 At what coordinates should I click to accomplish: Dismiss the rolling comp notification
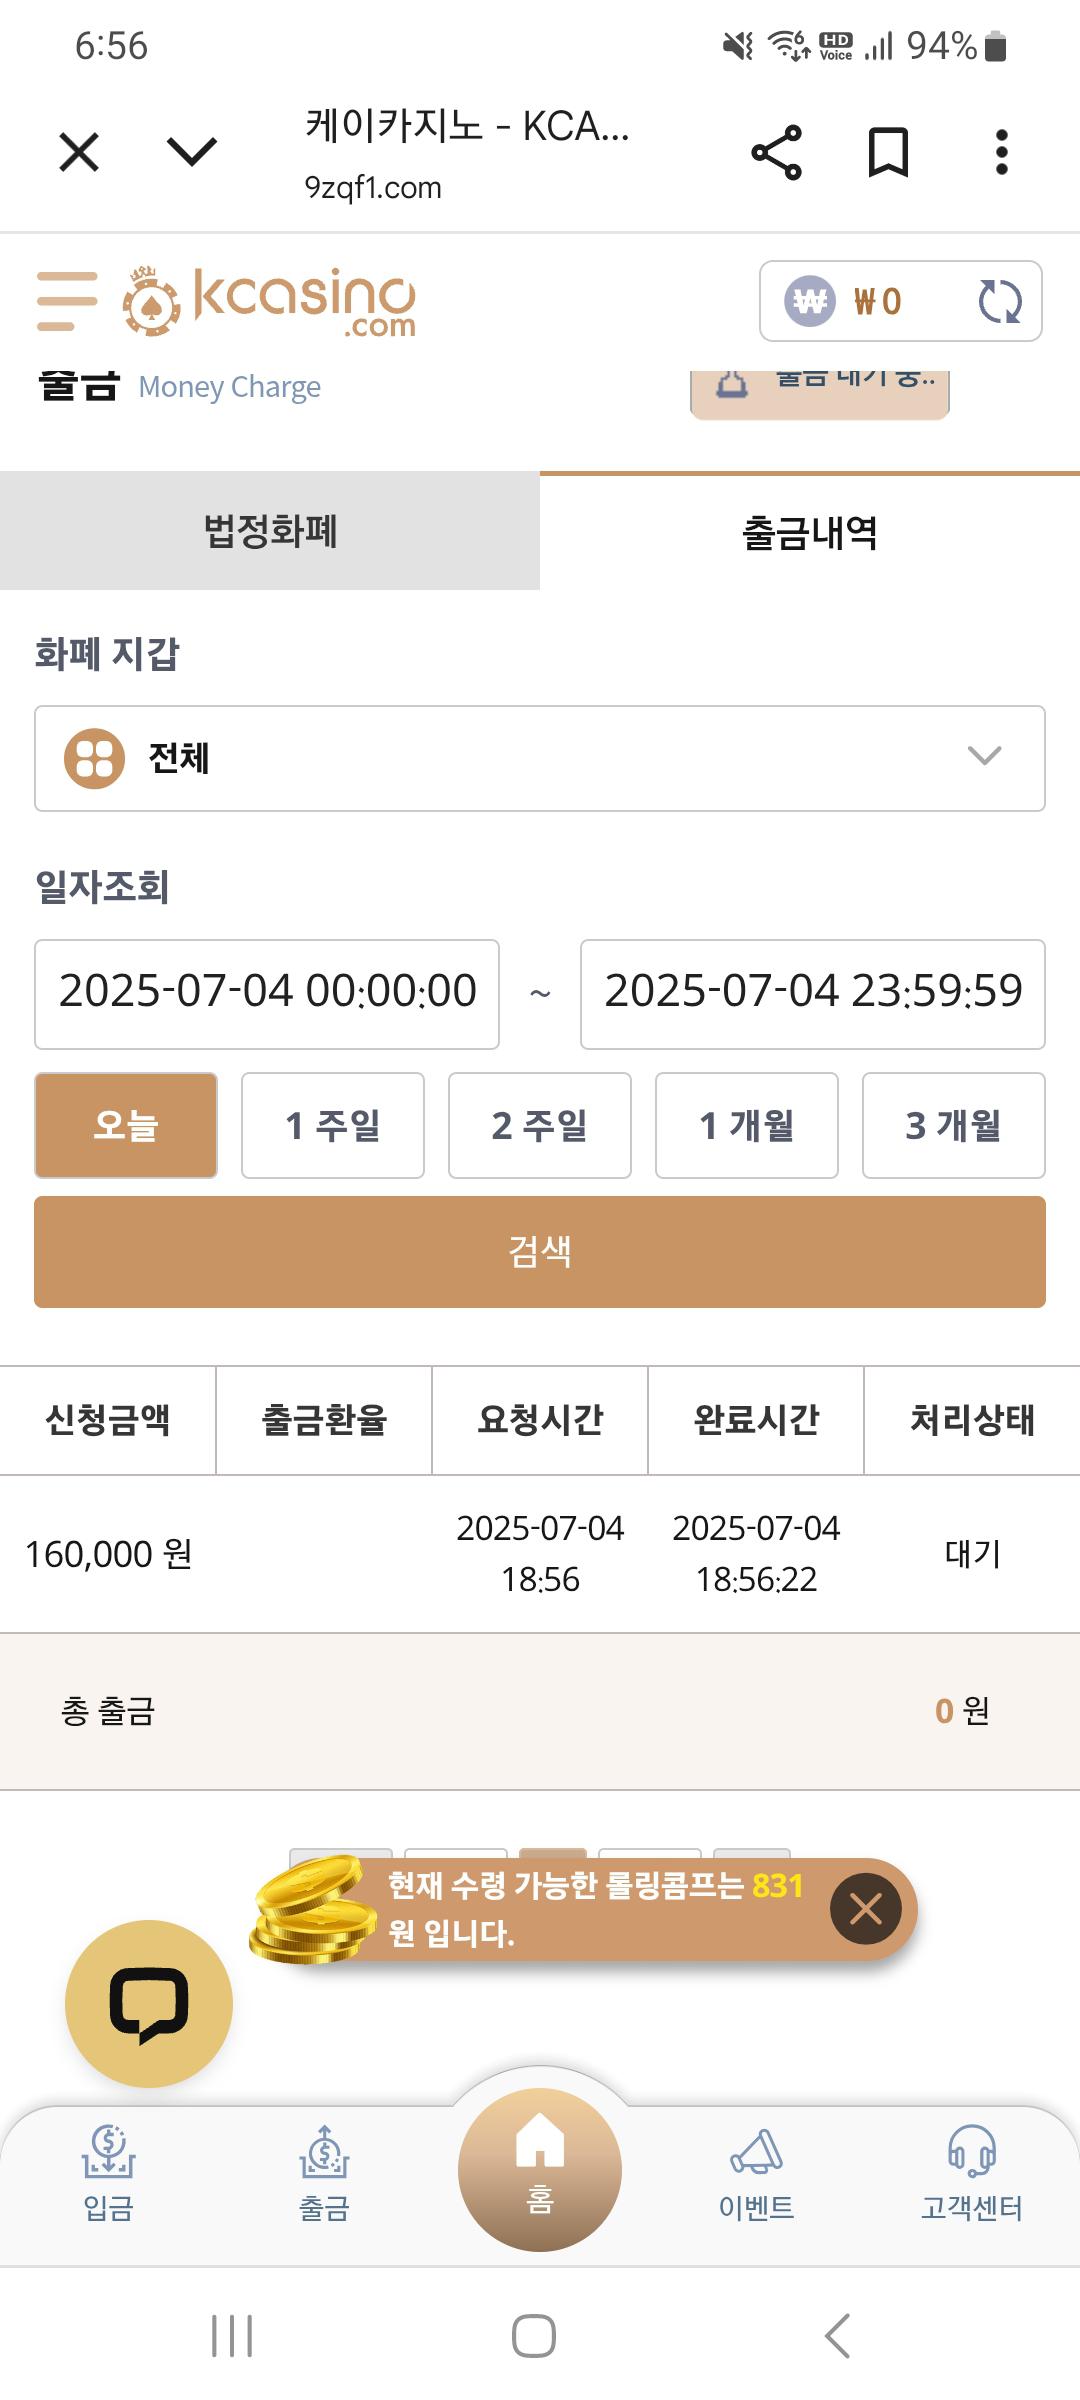click(866, 1909)
